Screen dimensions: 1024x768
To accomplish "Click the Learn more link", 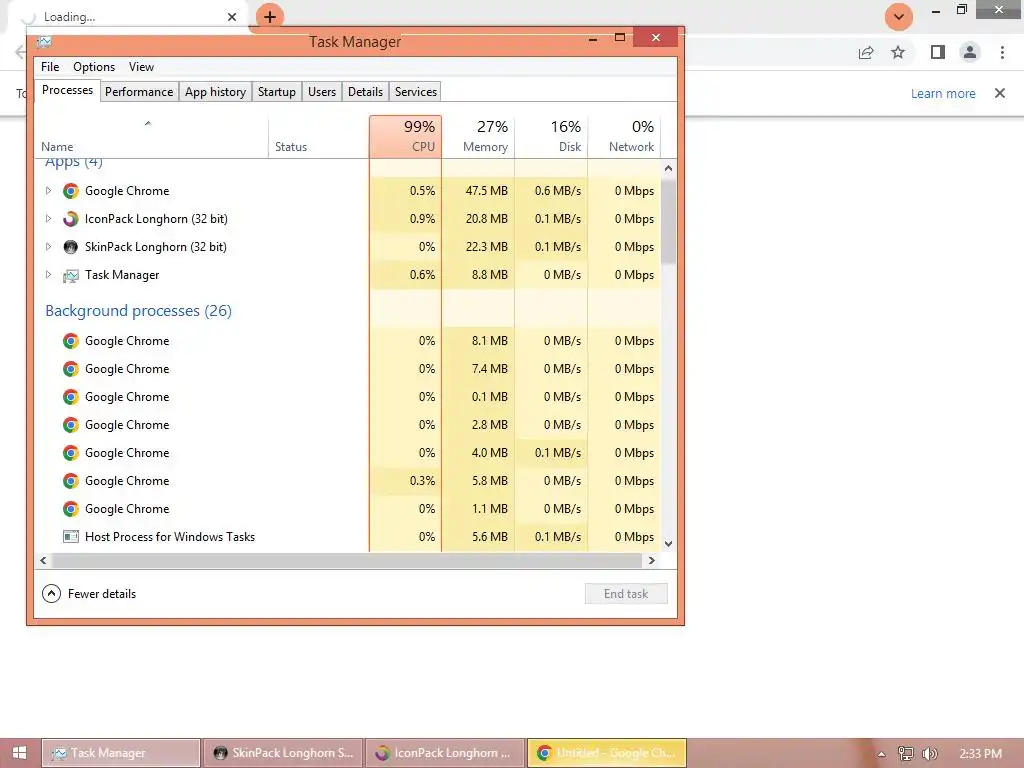I will [x=943, y=93].
